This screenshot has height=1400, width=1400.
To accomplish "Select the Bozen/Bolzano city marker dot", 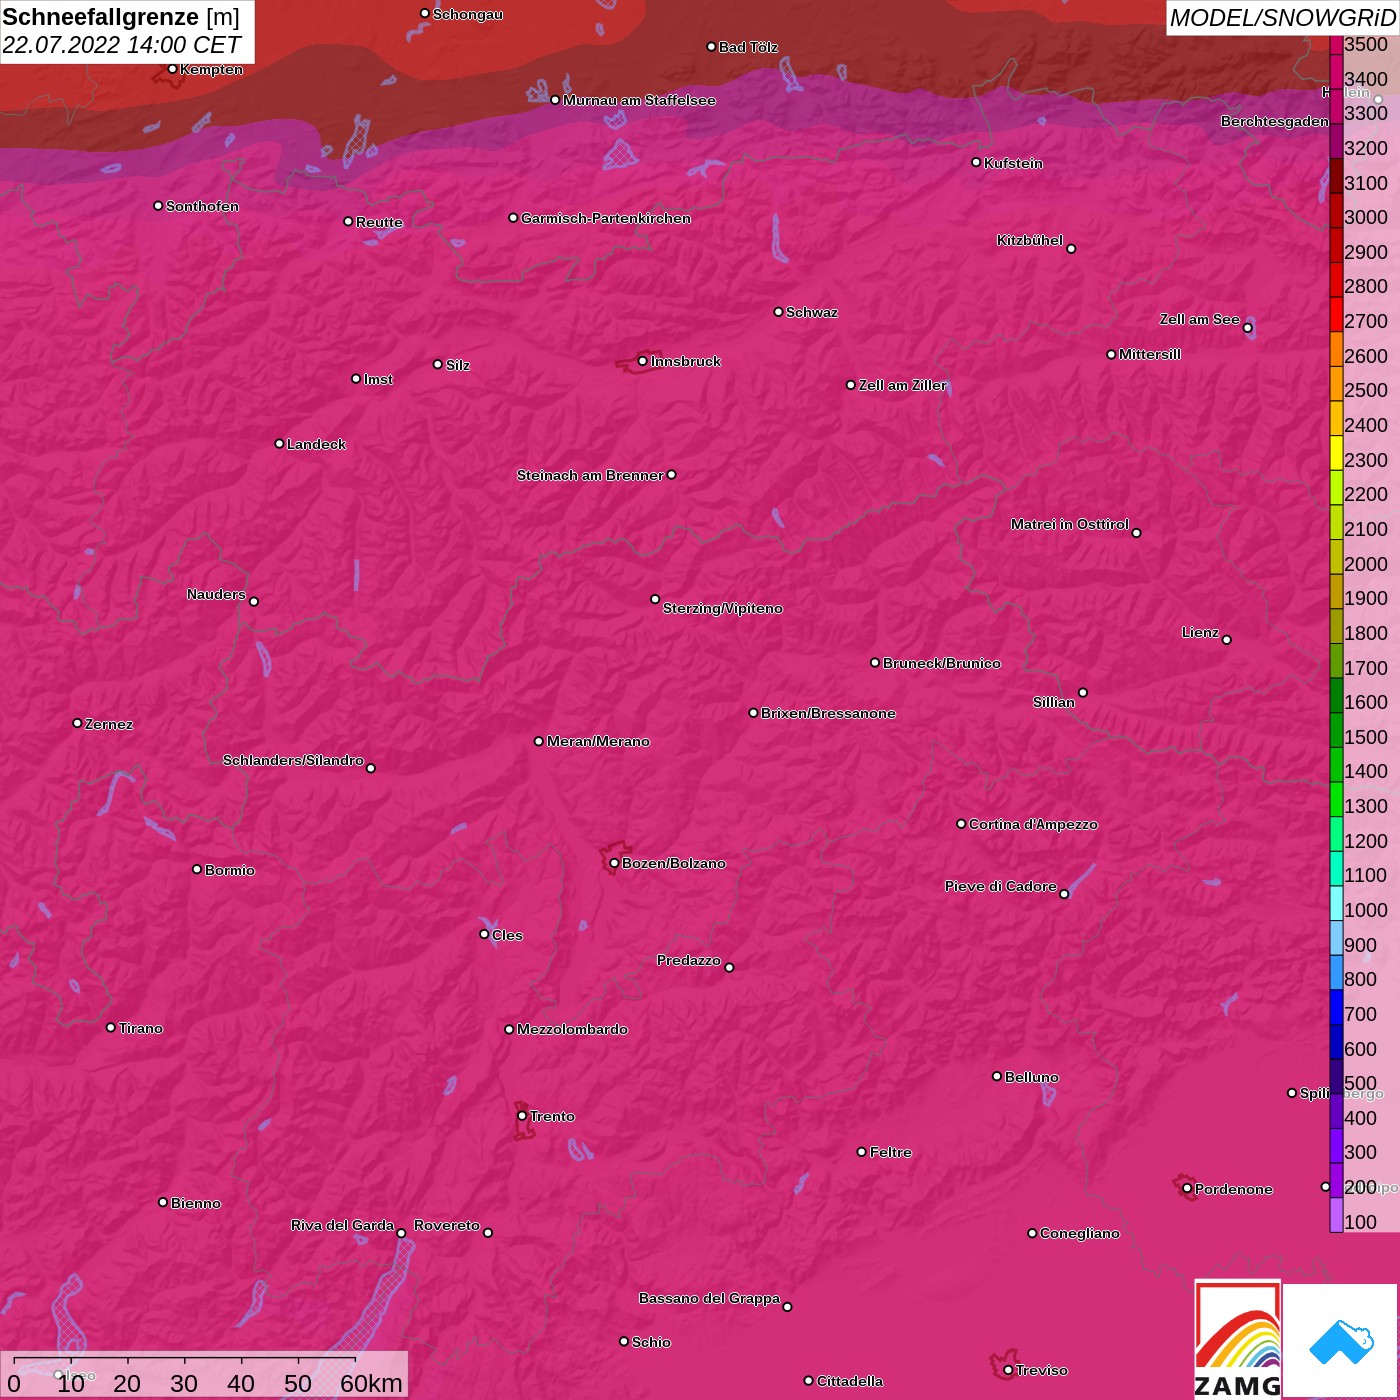I will (614, 863).
